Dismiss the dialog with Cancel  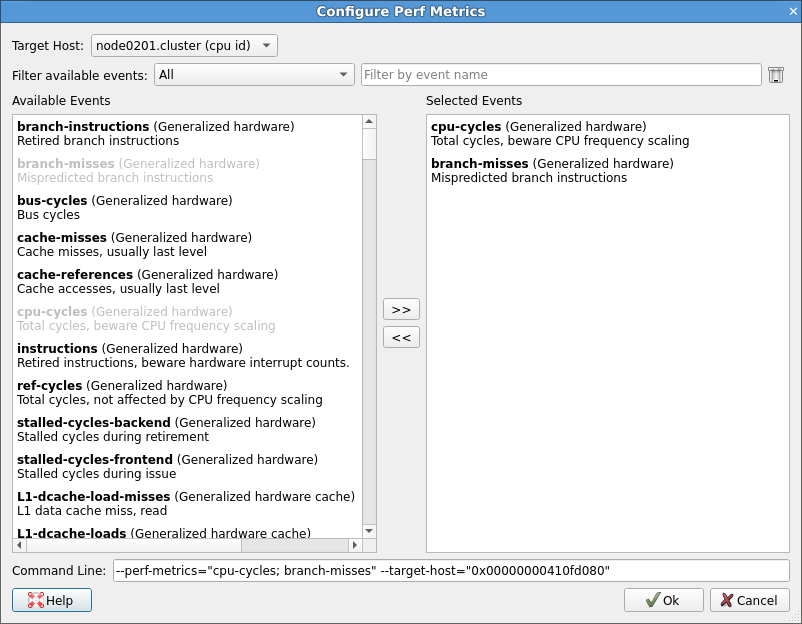[749, 600]
